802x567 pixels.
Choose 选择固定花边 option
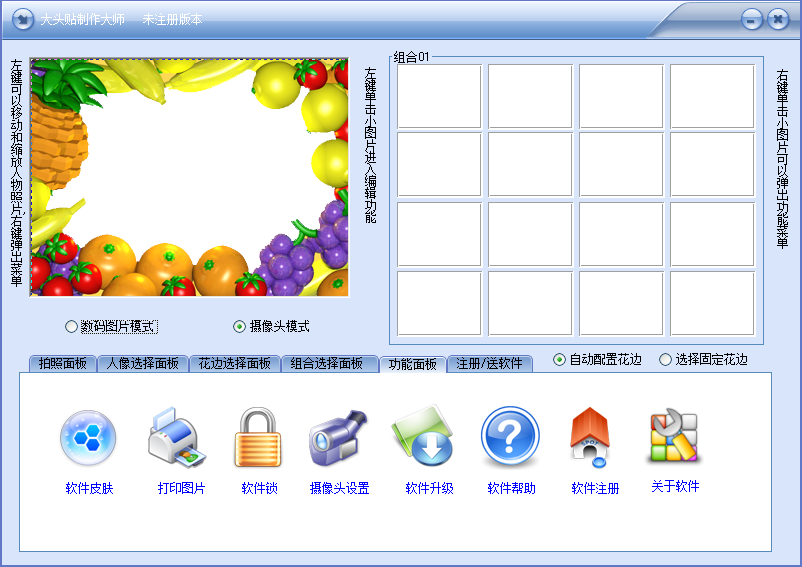666,360
